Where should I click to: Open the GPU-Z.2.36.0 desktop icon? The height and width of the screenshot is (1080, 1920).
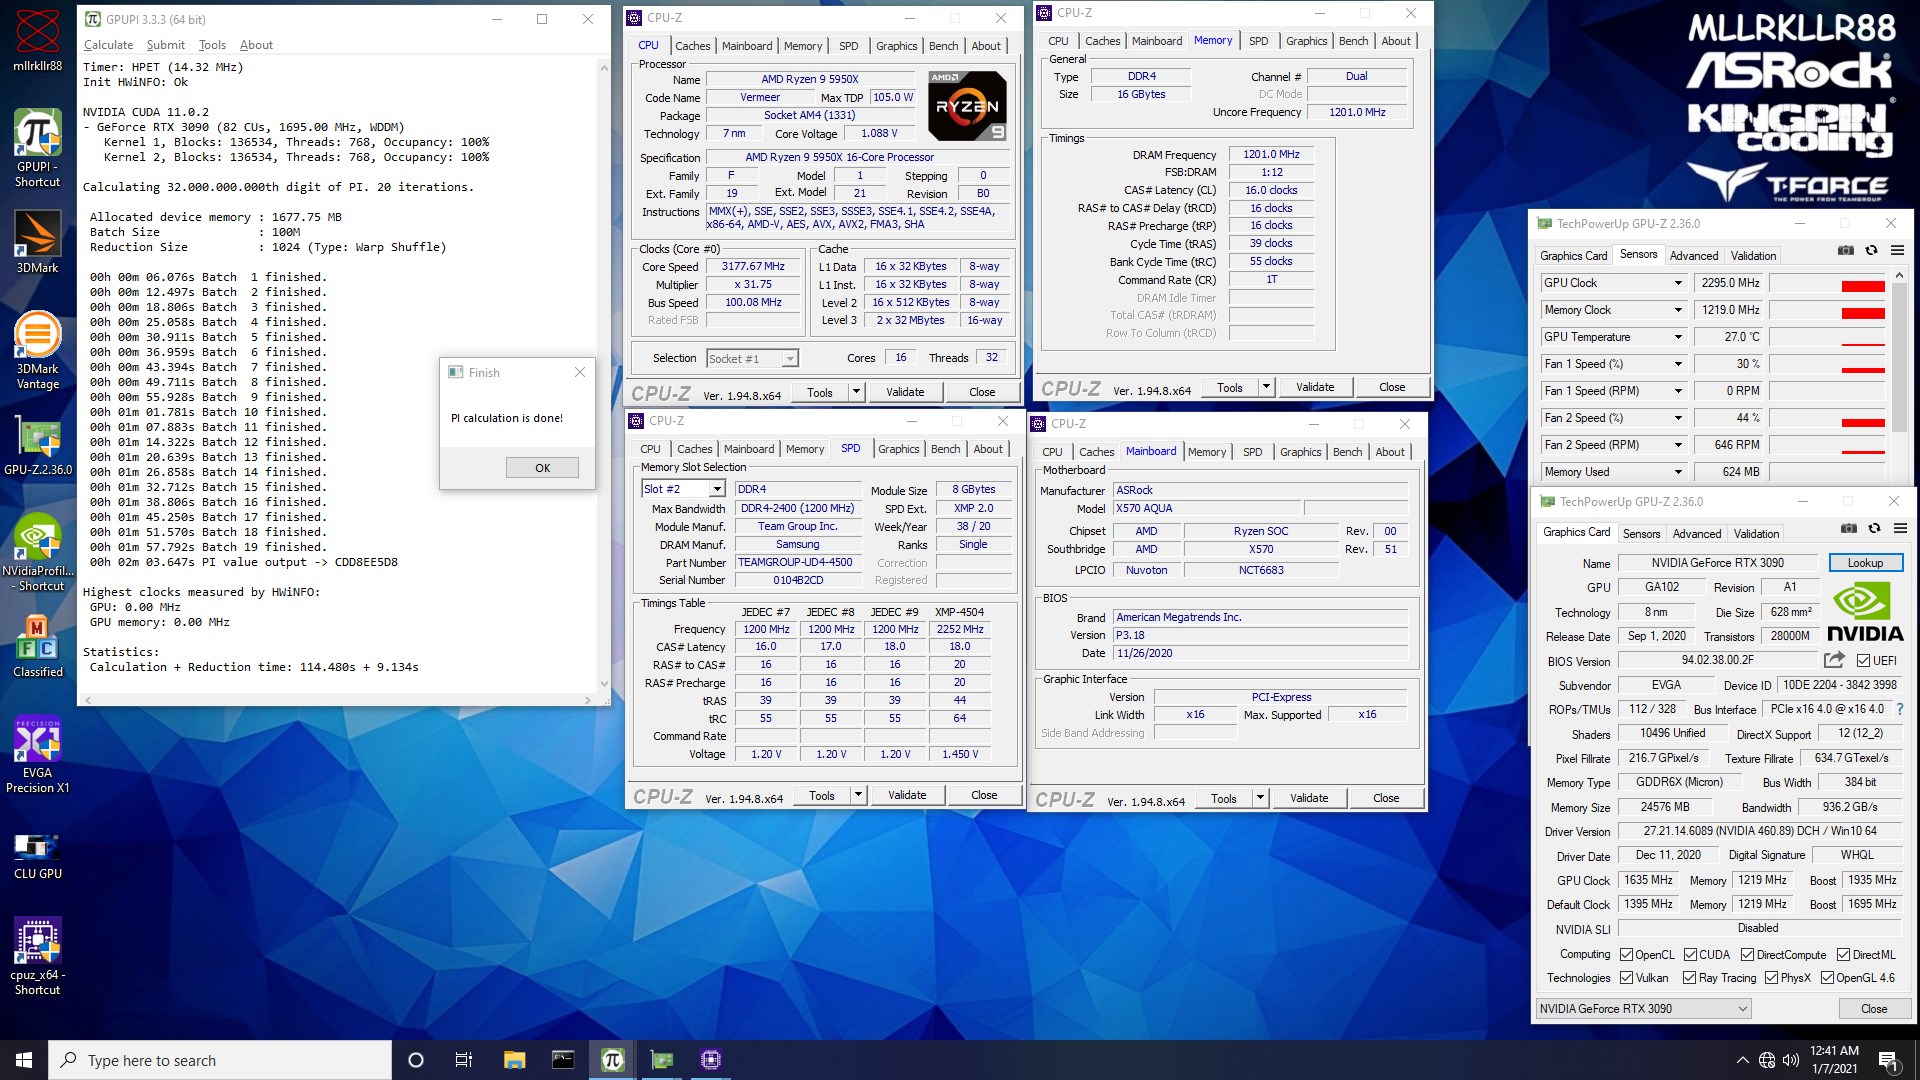pyautogui.click(x=37, y=444)
